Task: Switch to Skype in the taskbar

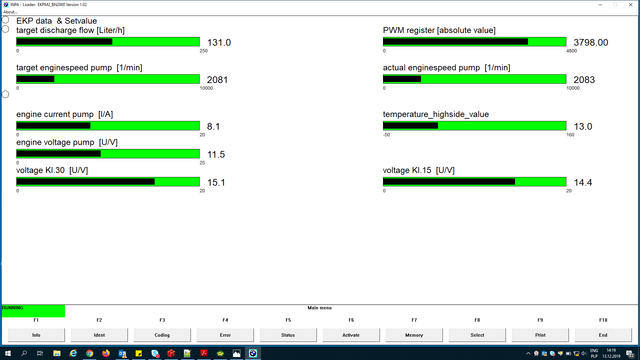Action: point(155,353)
